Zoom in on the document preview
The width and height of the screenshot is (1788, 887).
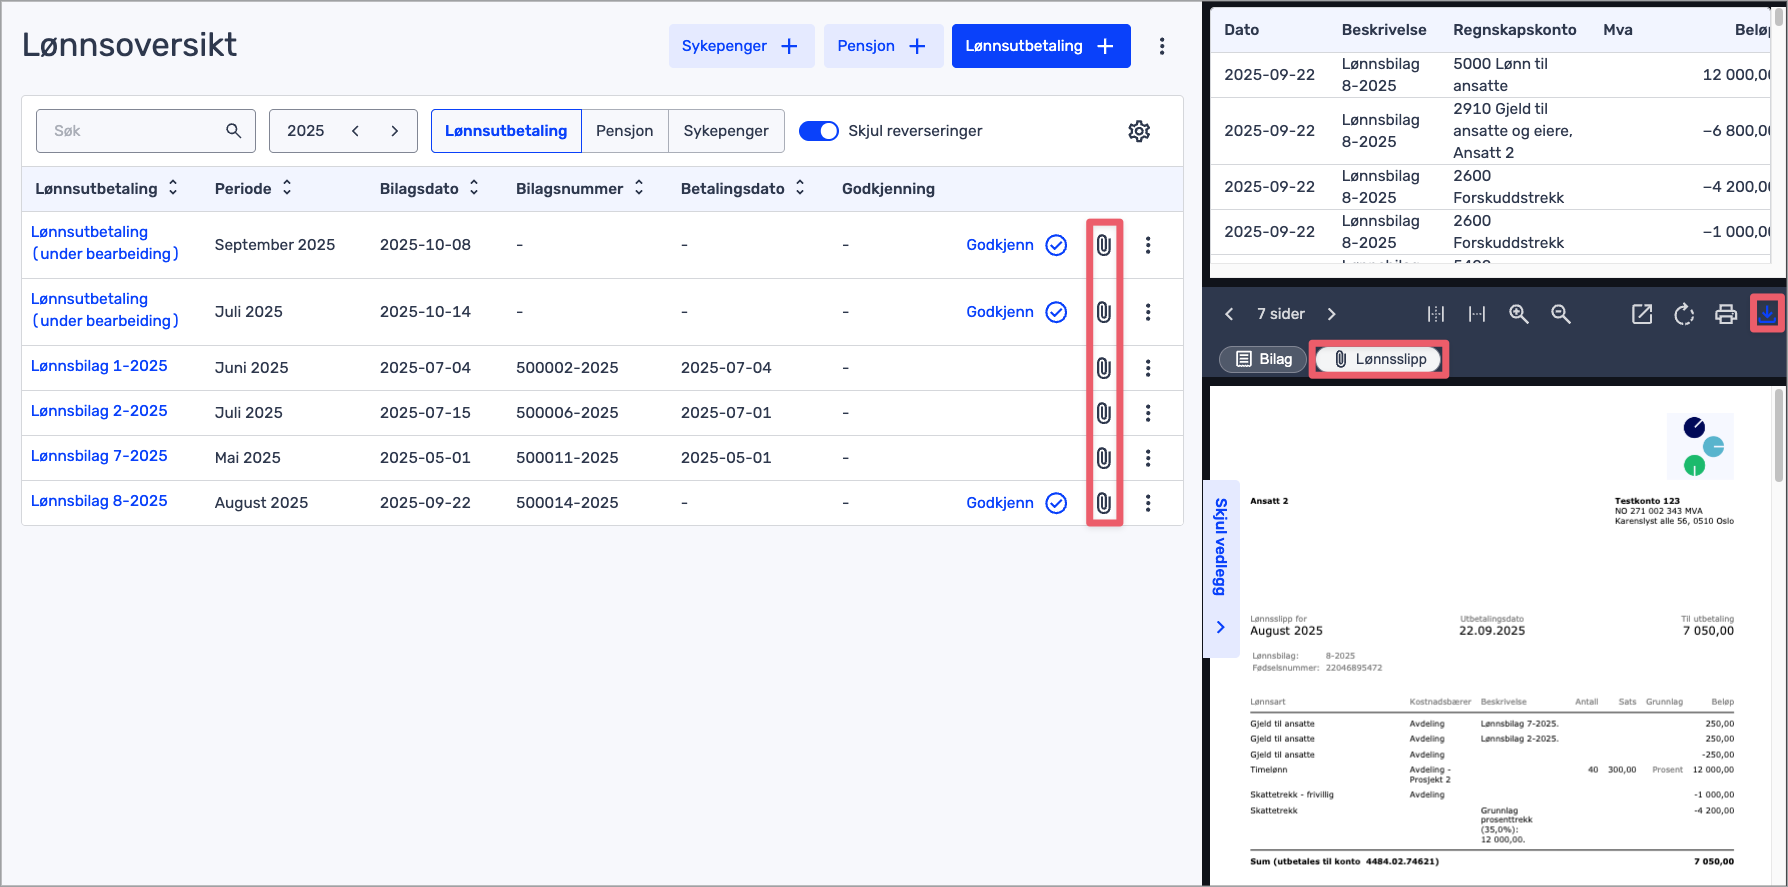click(1518, 314)
